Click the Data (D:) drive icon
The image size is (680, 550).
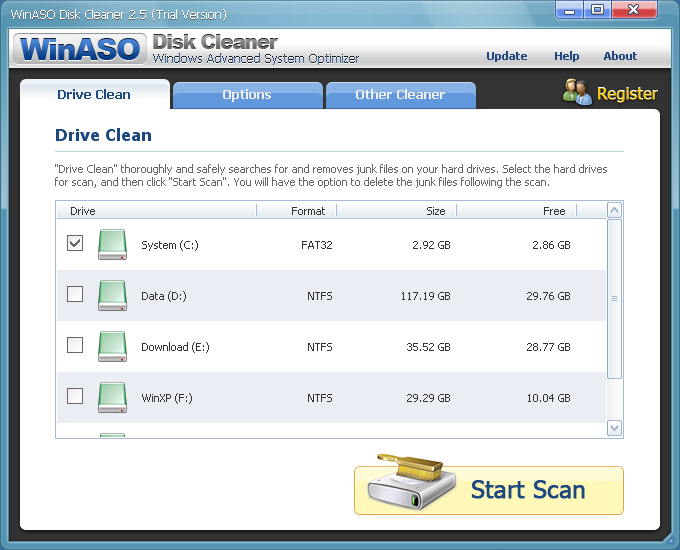(112, 295)
